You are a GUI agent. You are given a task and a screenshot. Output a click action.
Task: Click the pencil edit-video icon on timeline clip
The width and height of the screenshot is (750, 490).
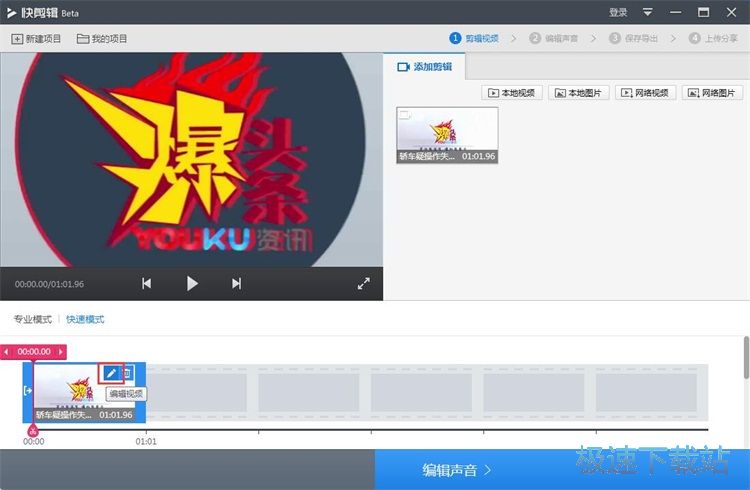click(x=111, y=373)
